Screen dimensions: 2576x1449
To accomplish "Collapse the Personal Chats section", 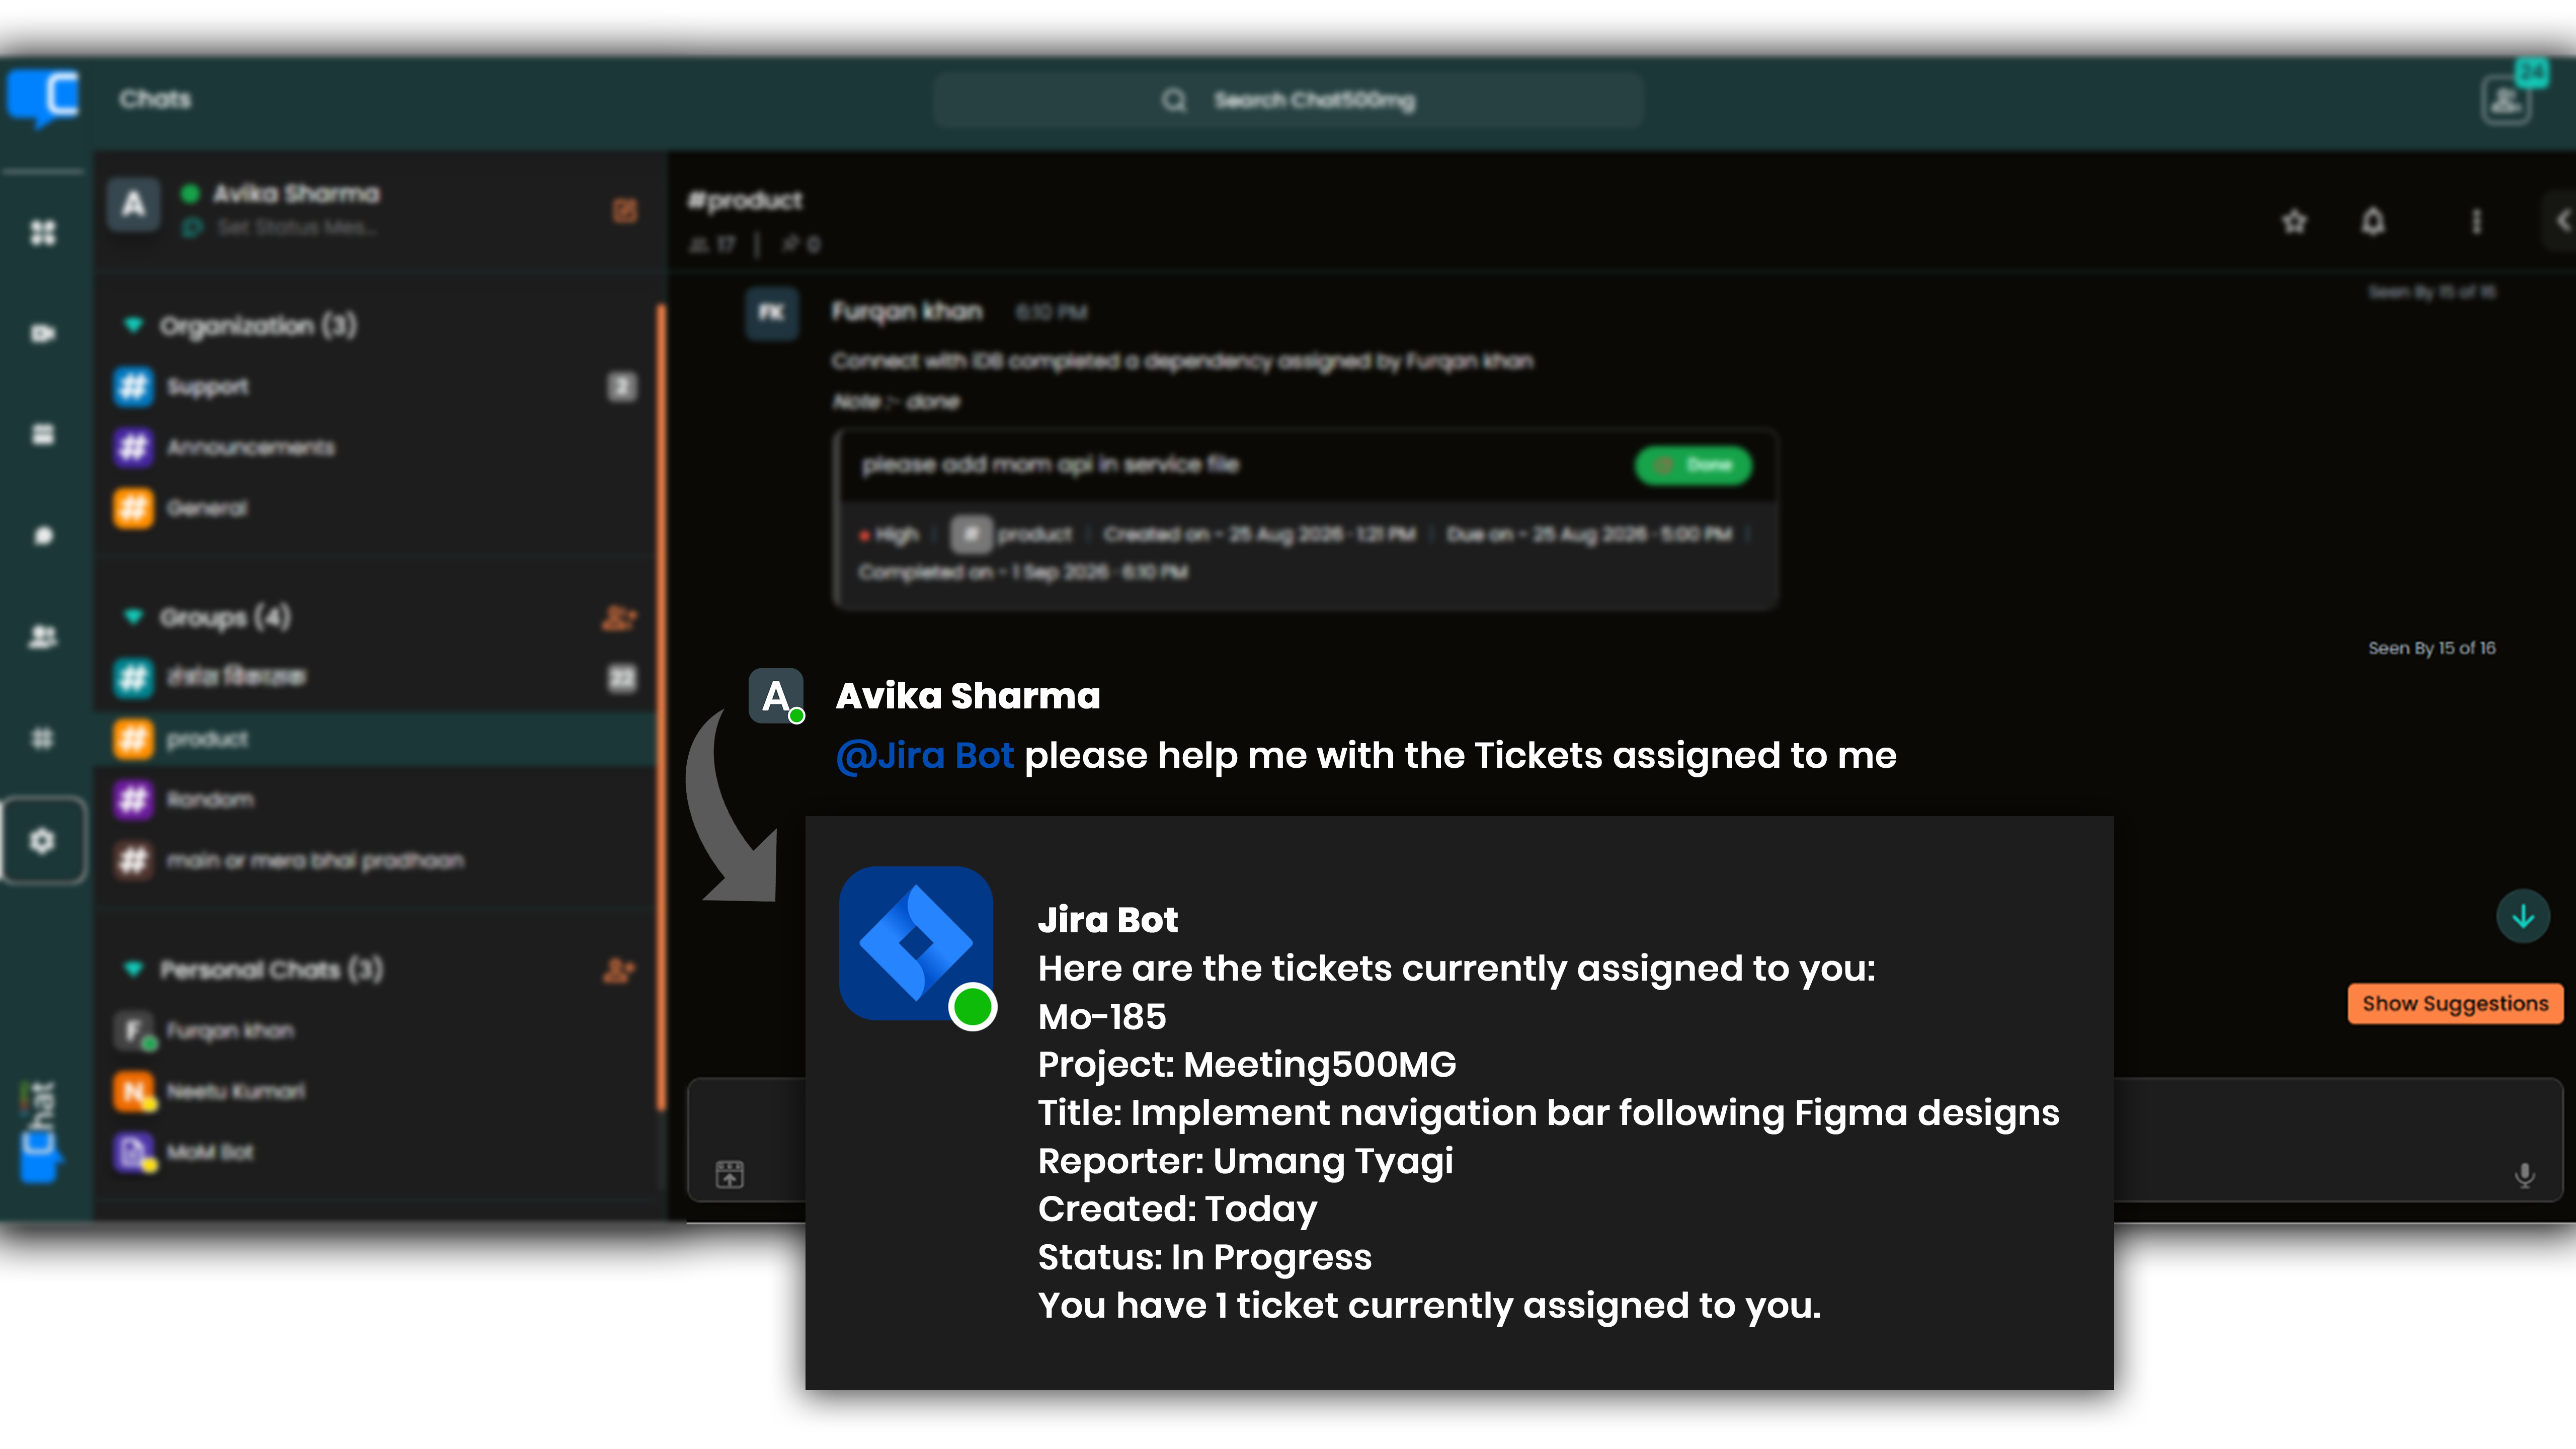I will (133, 969).
